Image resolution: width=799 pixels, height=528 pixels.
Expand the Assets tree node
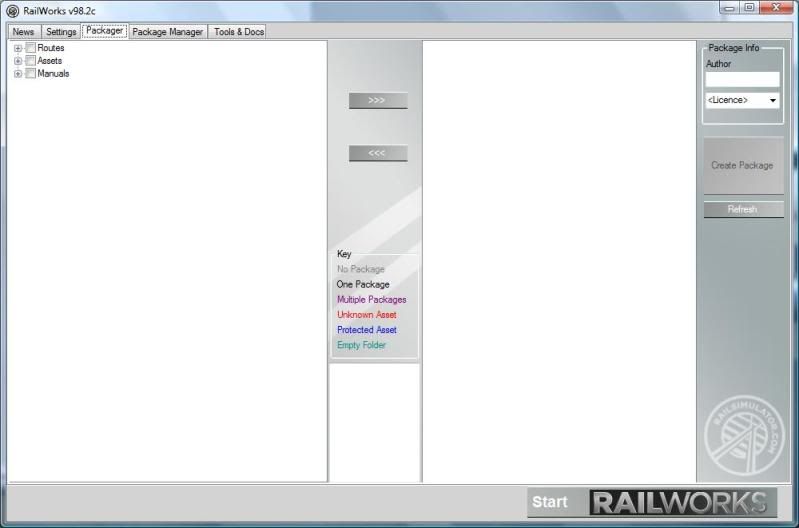click(18, 61)
